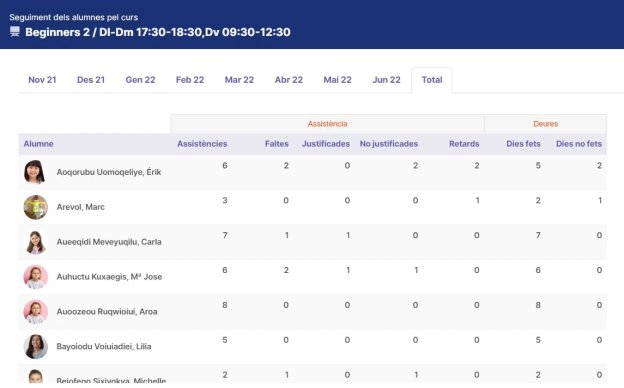
Task: Click Aroa's Assistències value 8
Action: click(225, 305)
